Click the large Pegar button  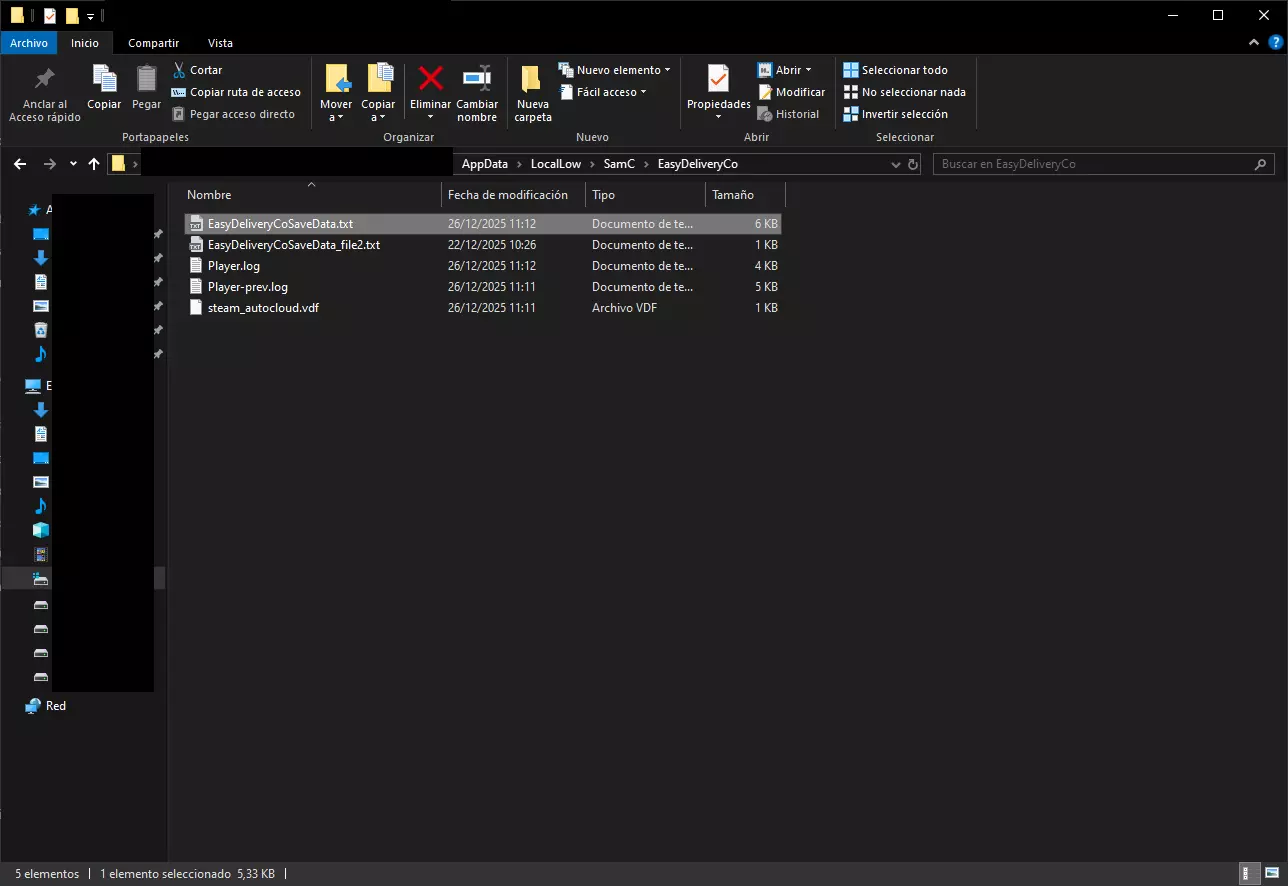[146, 88]
